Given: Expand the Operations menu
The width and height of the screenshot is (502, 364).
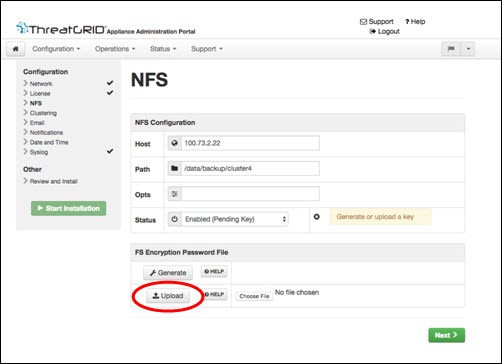Looking at the screenshot, I should coord(115,49).
